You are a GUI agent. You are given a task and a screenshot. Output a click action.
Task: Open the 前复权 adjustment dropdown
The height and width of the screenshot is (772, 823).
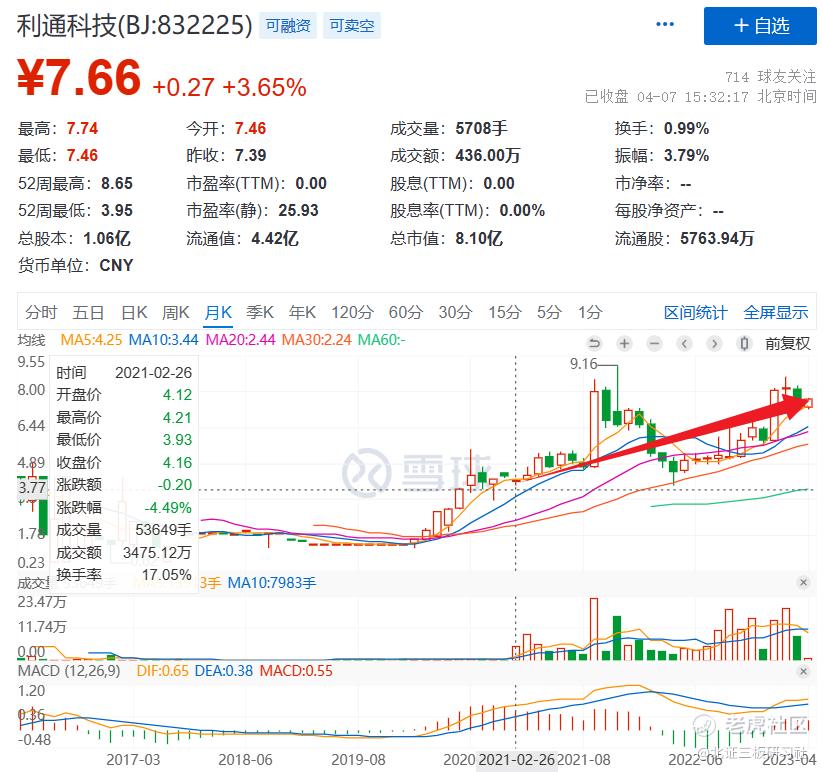pos(787,344)
